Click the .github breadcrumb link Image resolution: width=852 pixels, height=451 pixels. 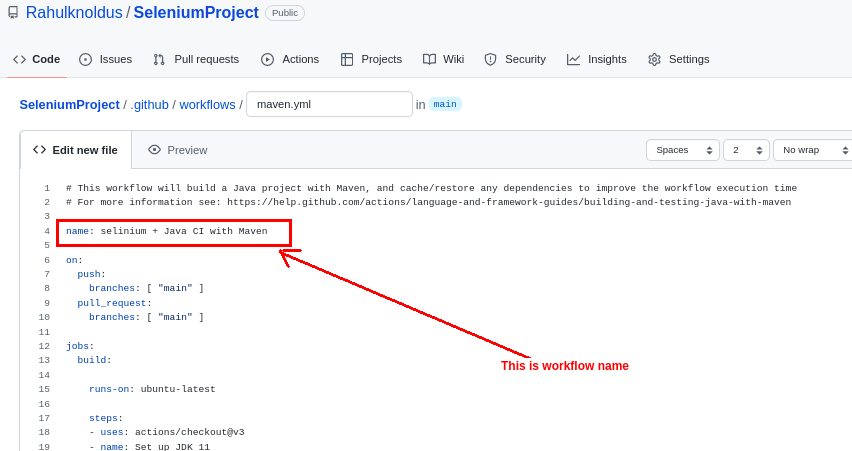(149, 104)
